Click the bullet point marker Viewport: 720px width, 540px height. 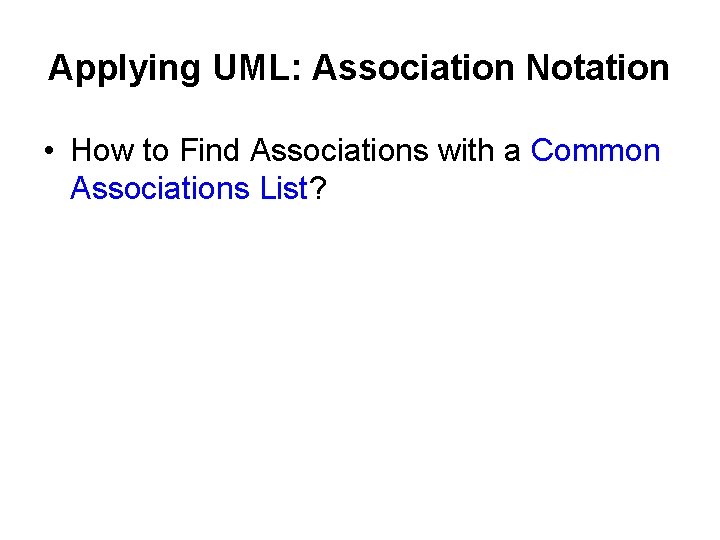(48, 152)
